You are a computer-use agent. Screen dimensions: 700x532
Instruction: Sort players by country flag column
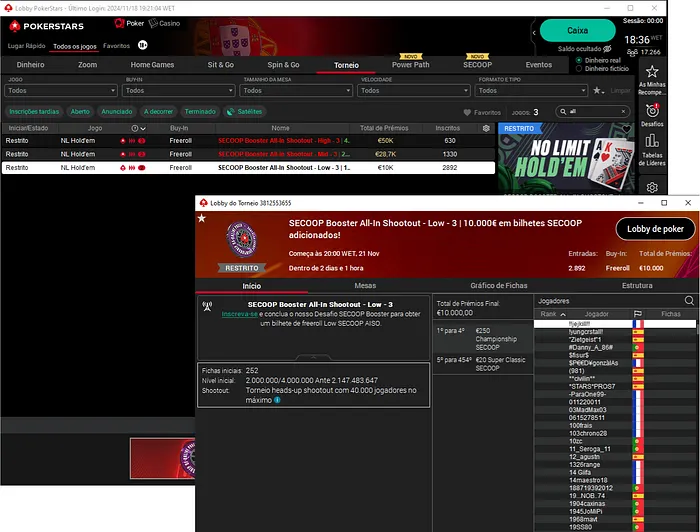[638, 314]
